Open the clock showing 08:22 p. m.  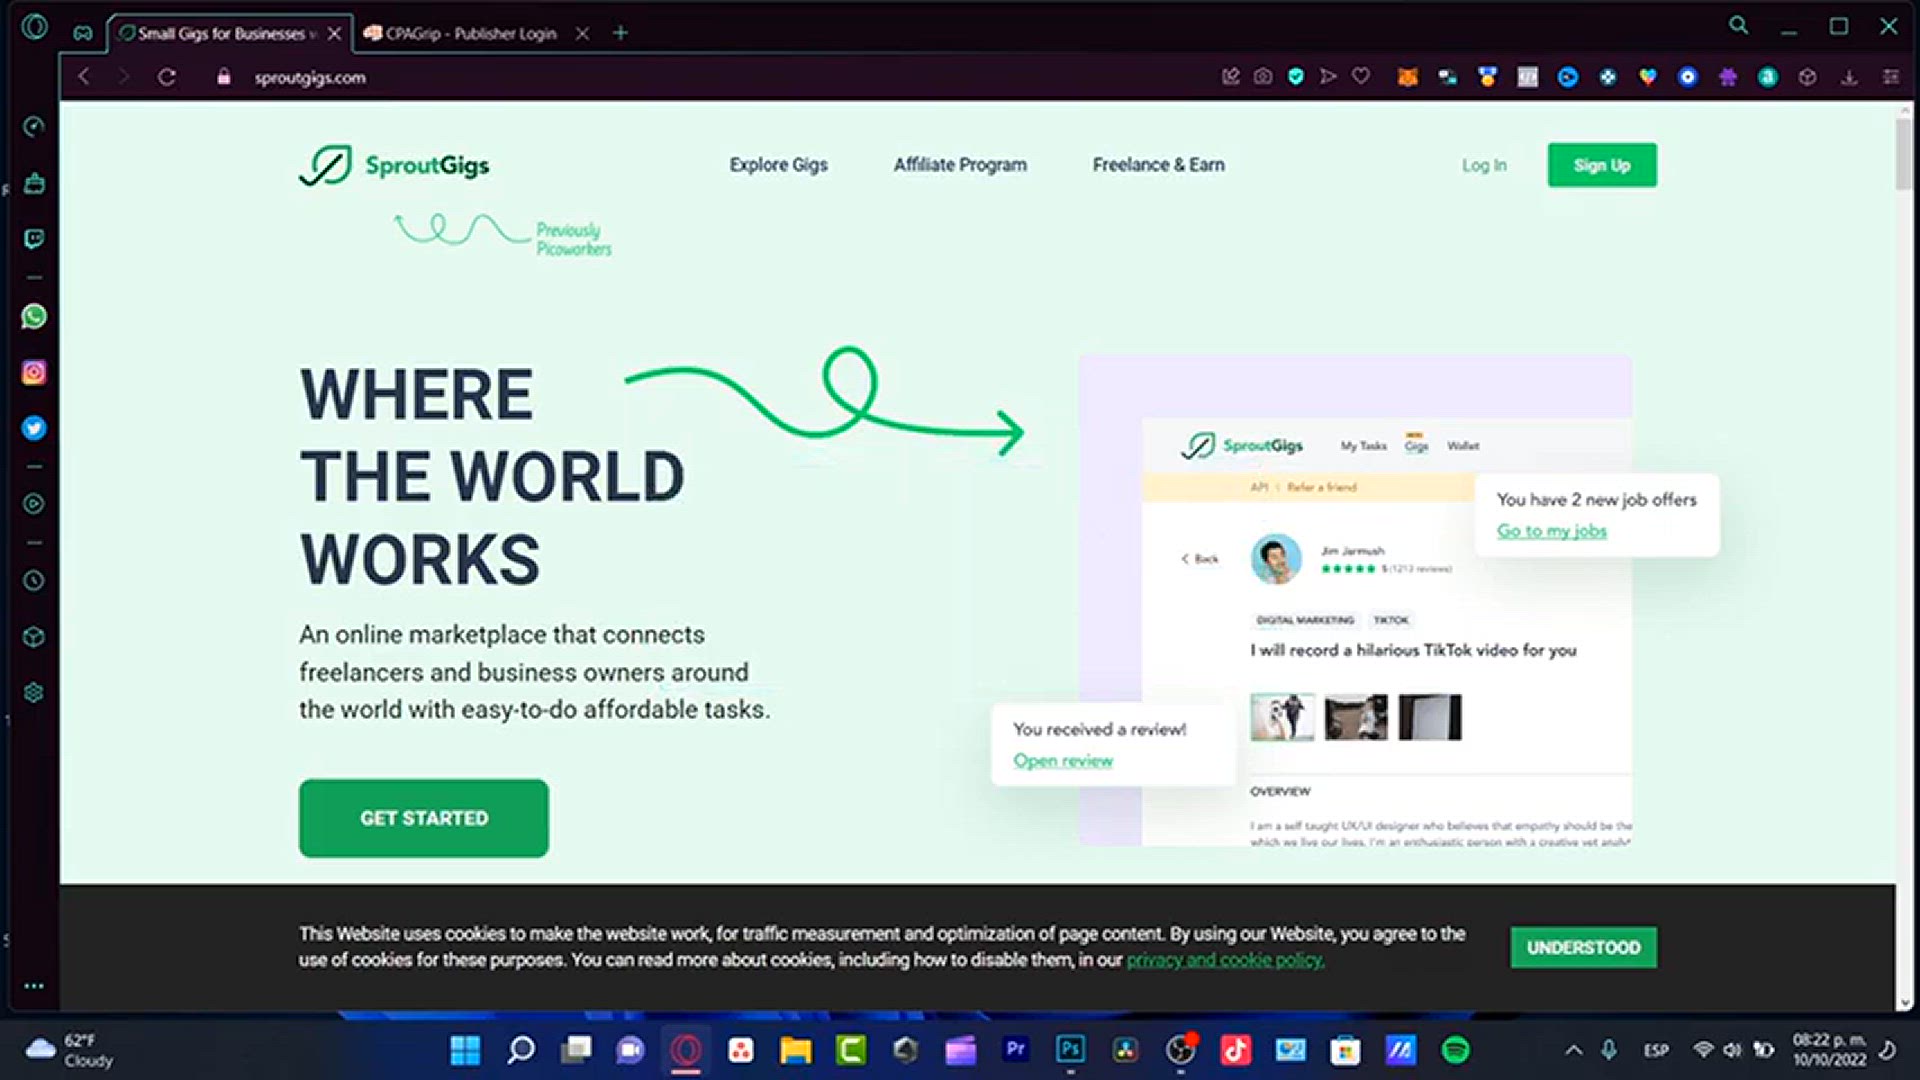coord(1828,1050)
